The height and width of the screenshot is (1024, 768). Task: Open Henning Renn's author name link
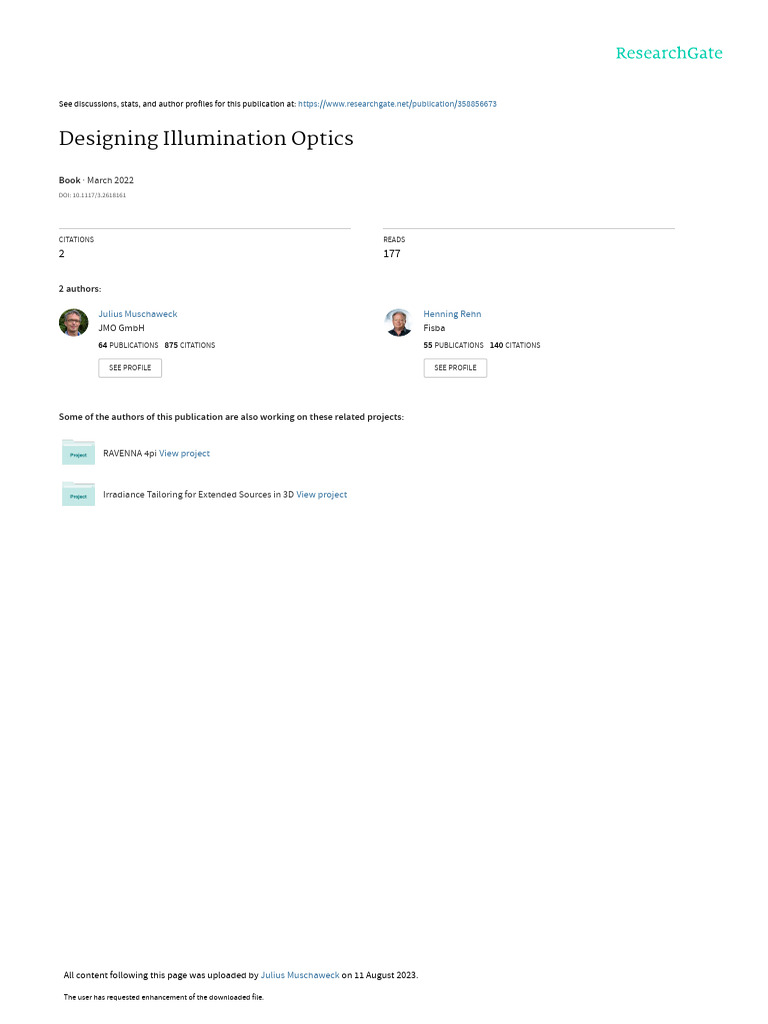(x=452, y=314)
